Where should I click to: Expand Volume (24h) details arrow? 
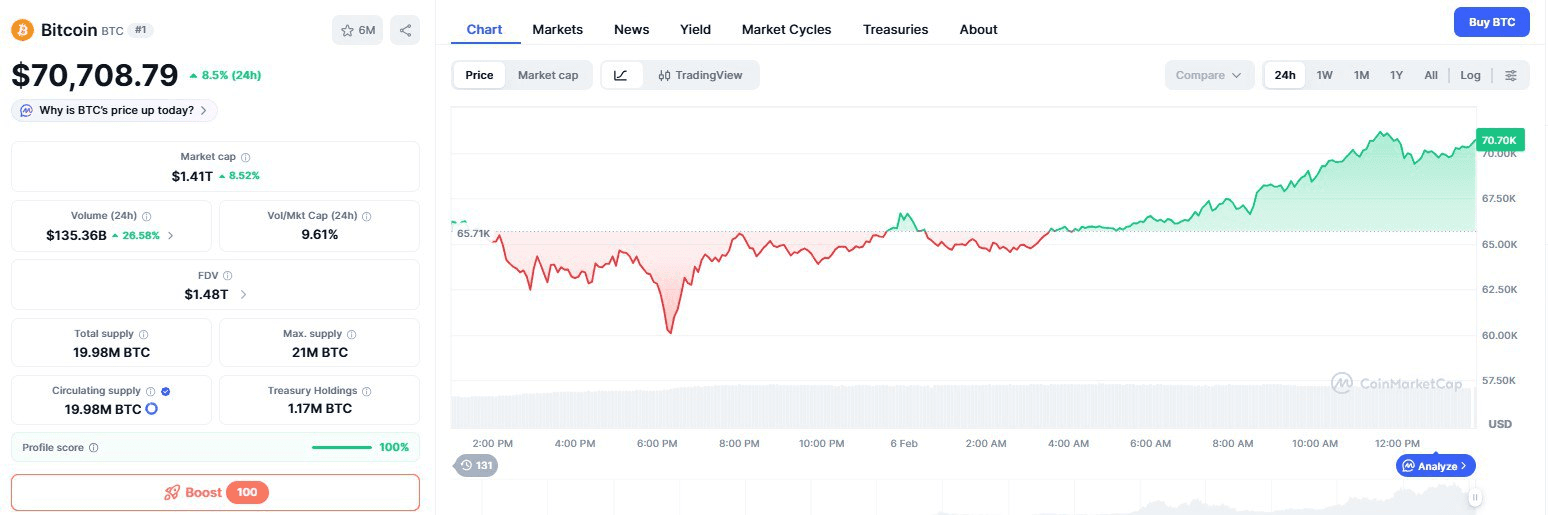point(170,236)
